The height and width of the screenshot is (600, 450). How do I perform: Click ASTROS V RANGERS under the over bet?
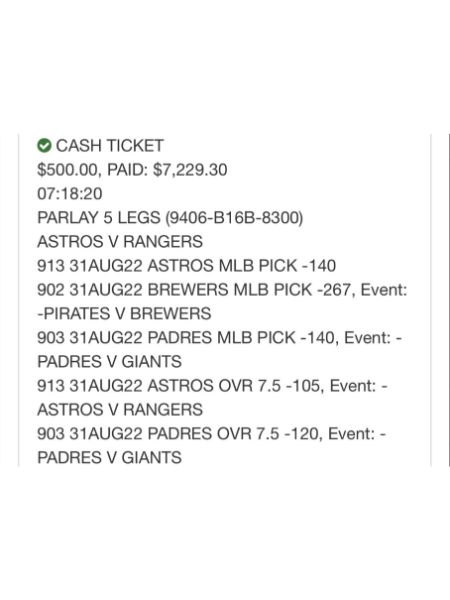120,410
